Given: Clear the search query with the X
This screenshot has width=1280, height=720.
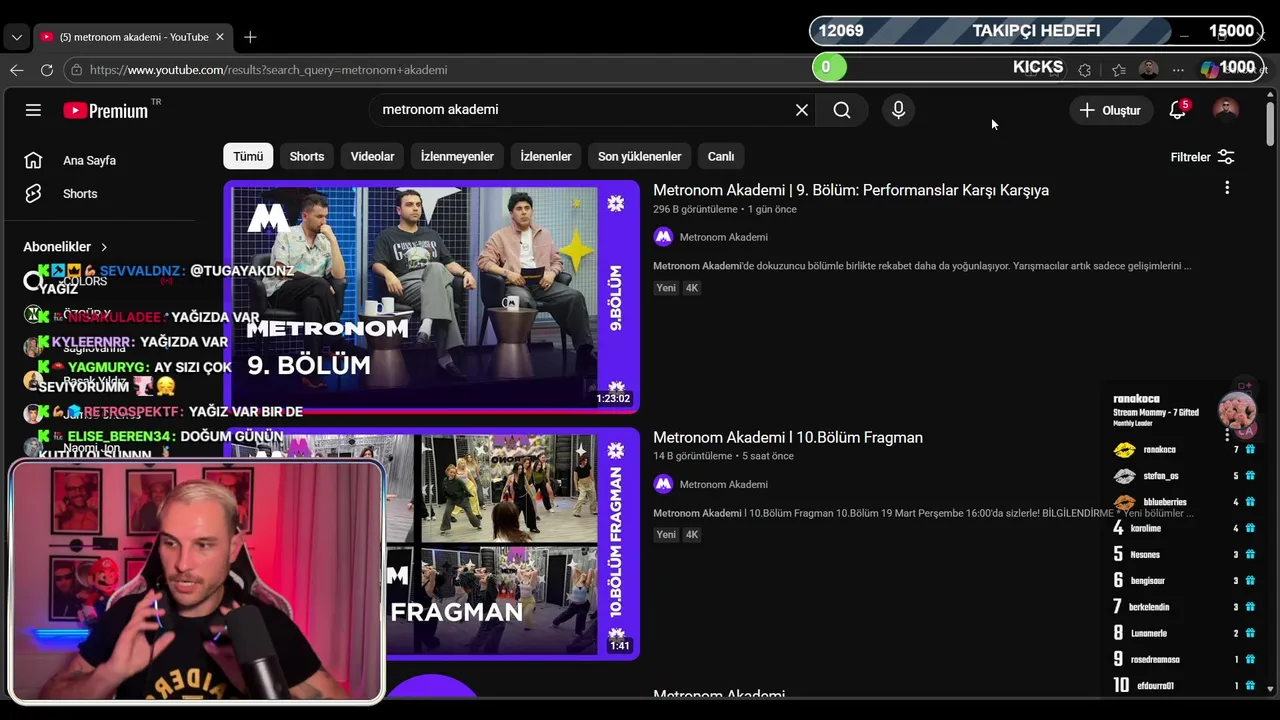Looking at the screenshot, I should pyautogui.click(x=802, y=110).
